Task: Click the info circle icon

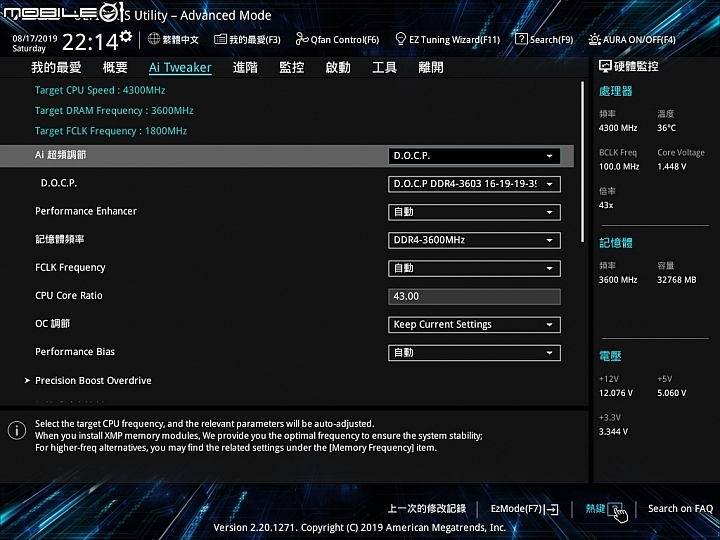Action: tap(17, 430)
